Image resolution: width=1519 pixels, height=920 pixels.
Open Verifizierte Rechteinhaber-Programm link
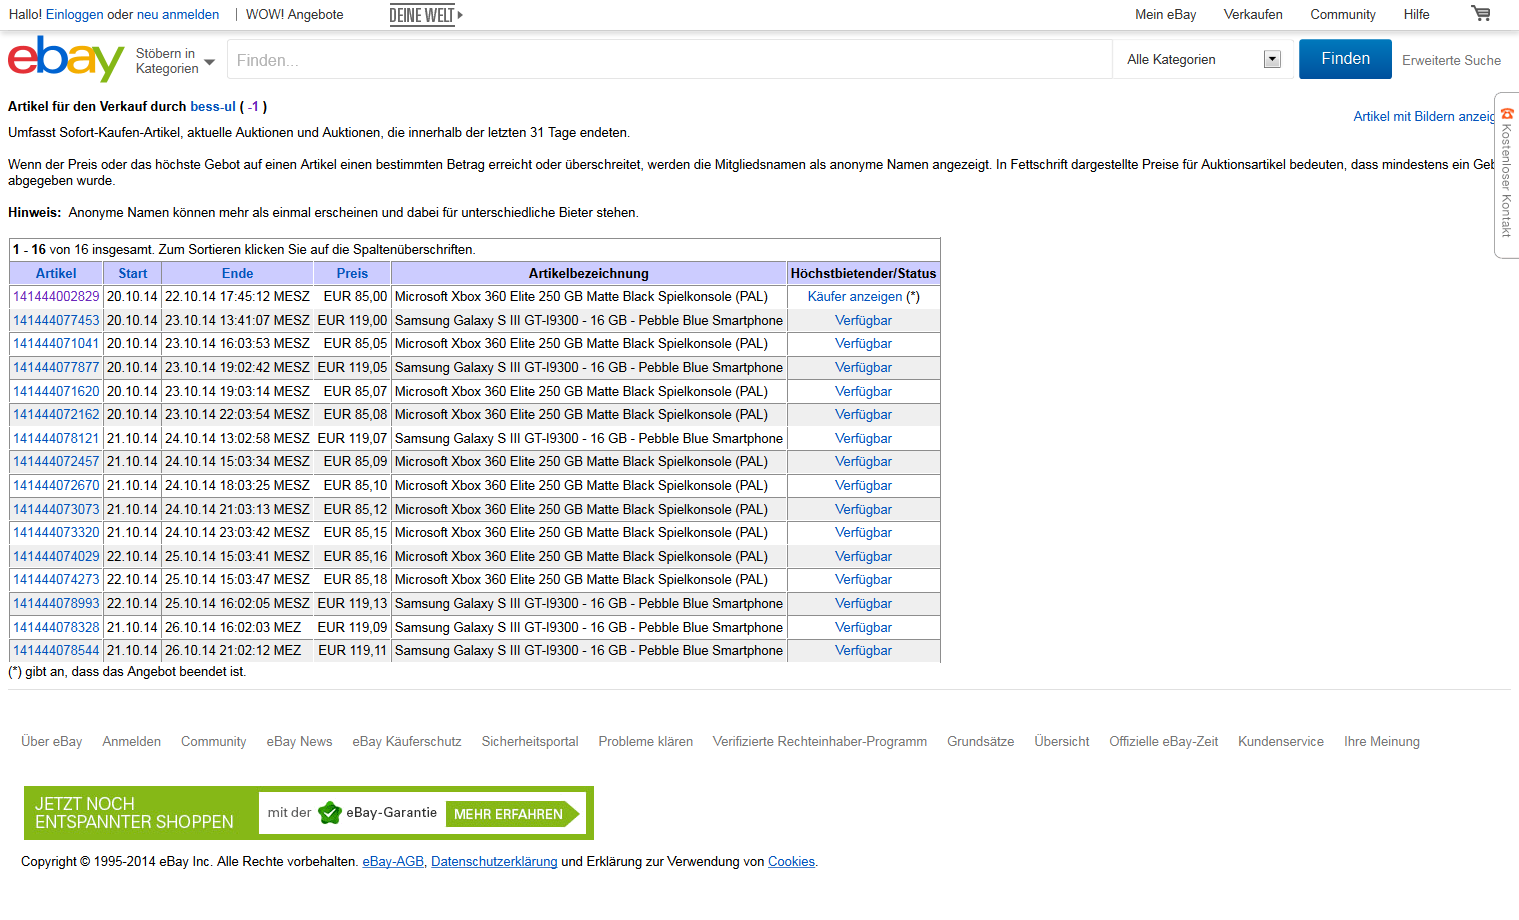tap(820, 741)
